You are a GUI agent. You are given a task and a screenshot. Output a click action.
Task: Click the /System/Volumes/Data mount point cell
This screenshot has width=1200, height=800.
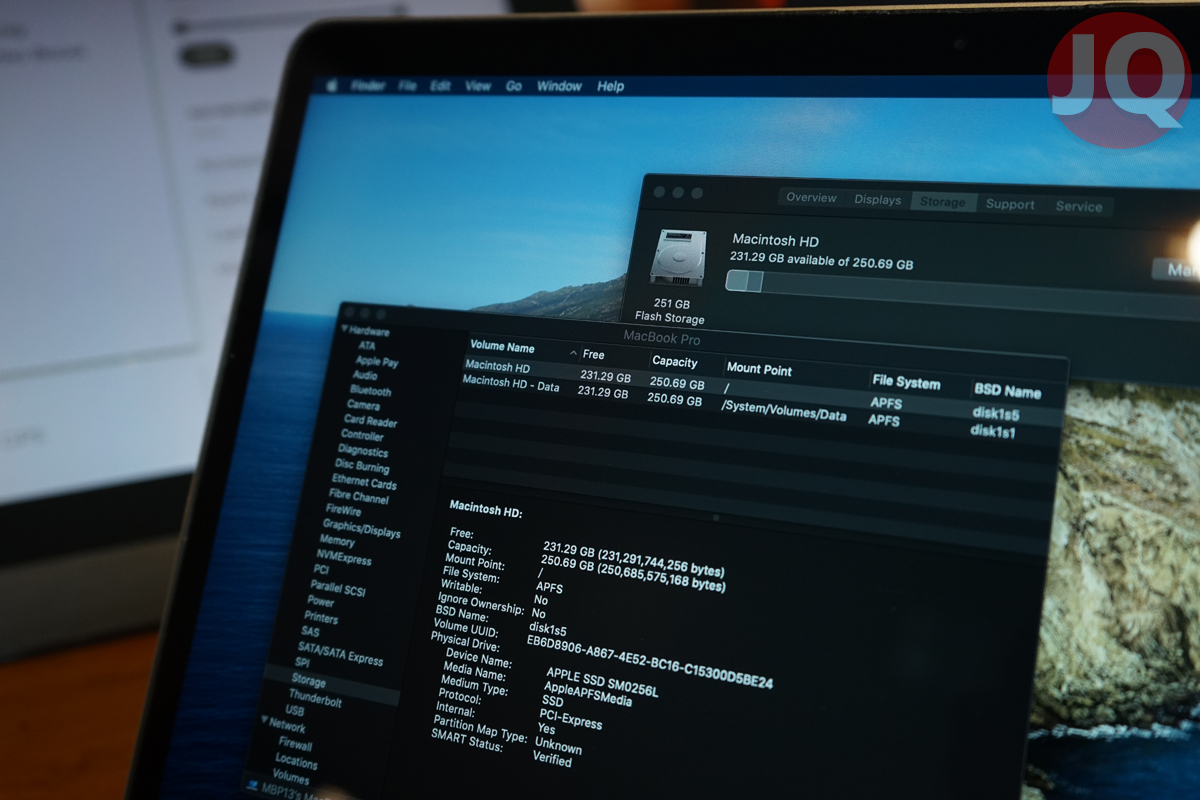pyautogui.click(x=783, y=410)
